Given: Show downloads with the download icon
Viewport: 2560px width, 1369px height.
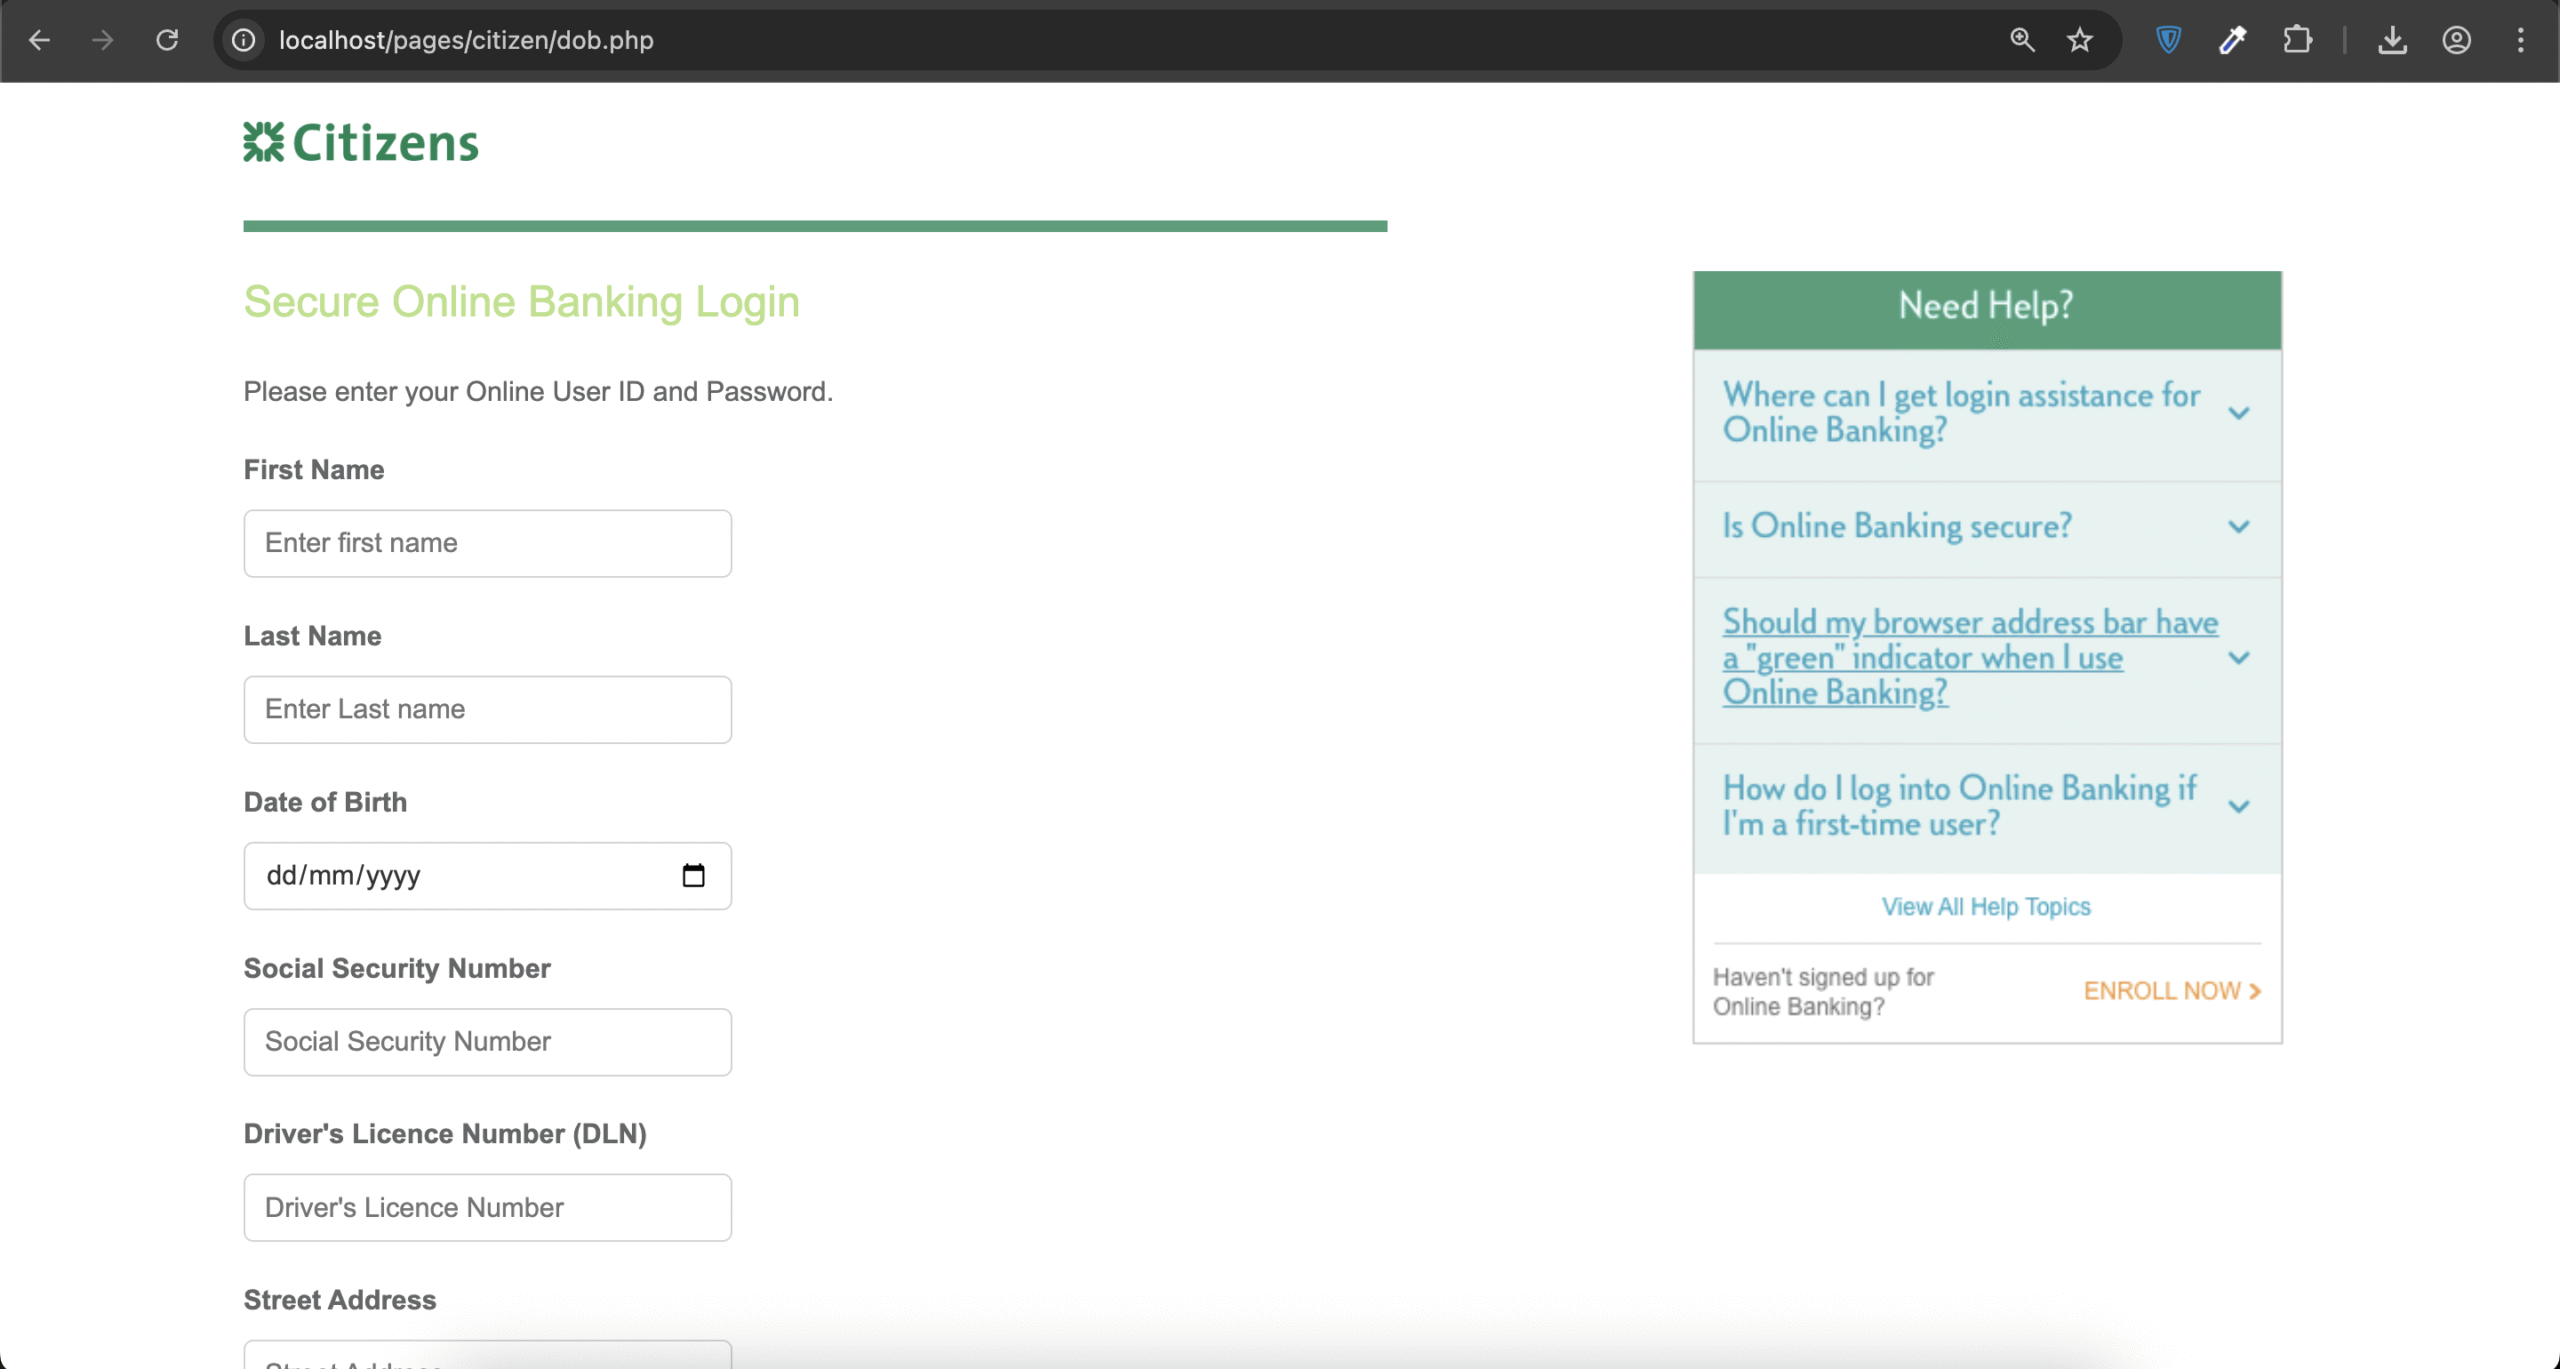Looking at the screenshot, I should [x=2392, y=40].
